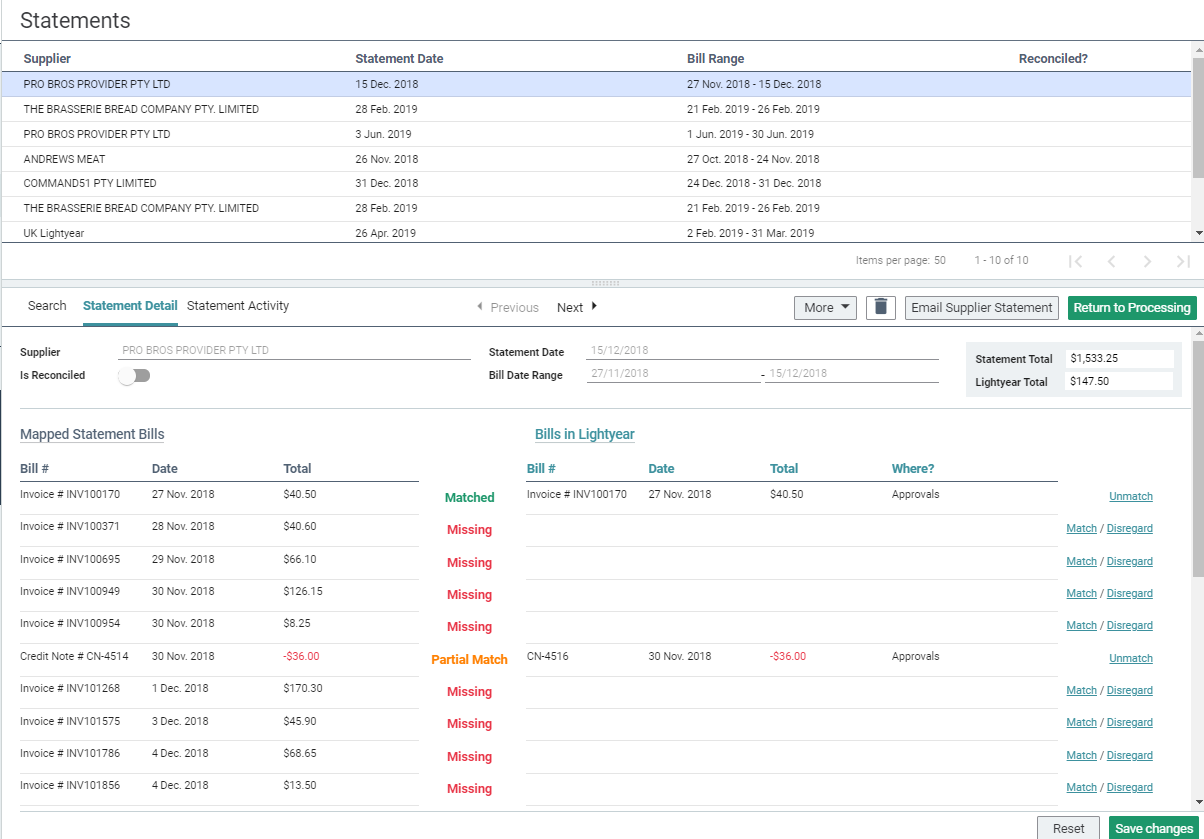1204x839 pixels.
Task: Switch to Statement Activity tab
Action: tap(238, 306)
